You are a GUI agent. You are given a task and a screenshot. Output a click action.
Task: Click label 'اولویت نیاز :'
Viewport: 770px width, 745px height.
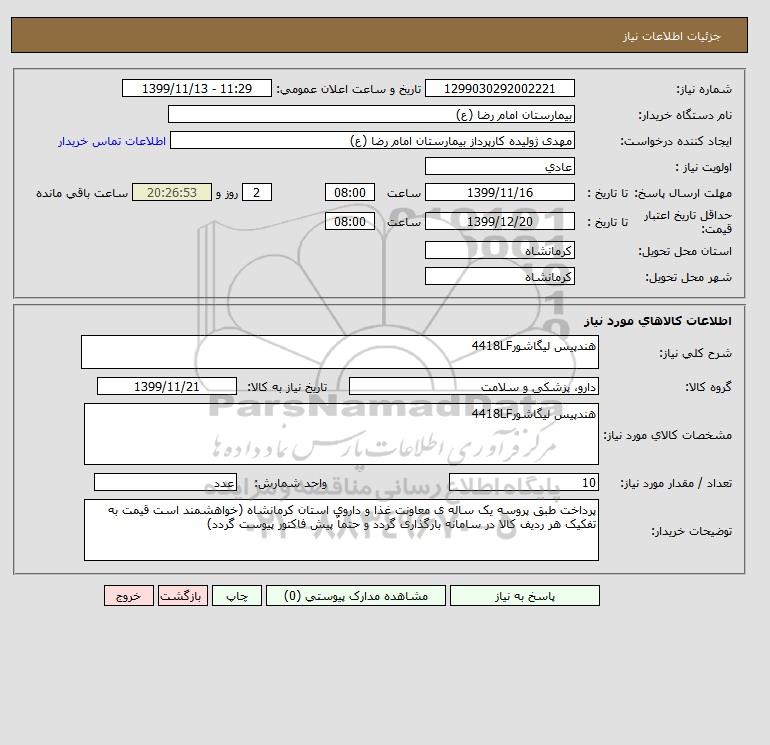coord(704,167)
